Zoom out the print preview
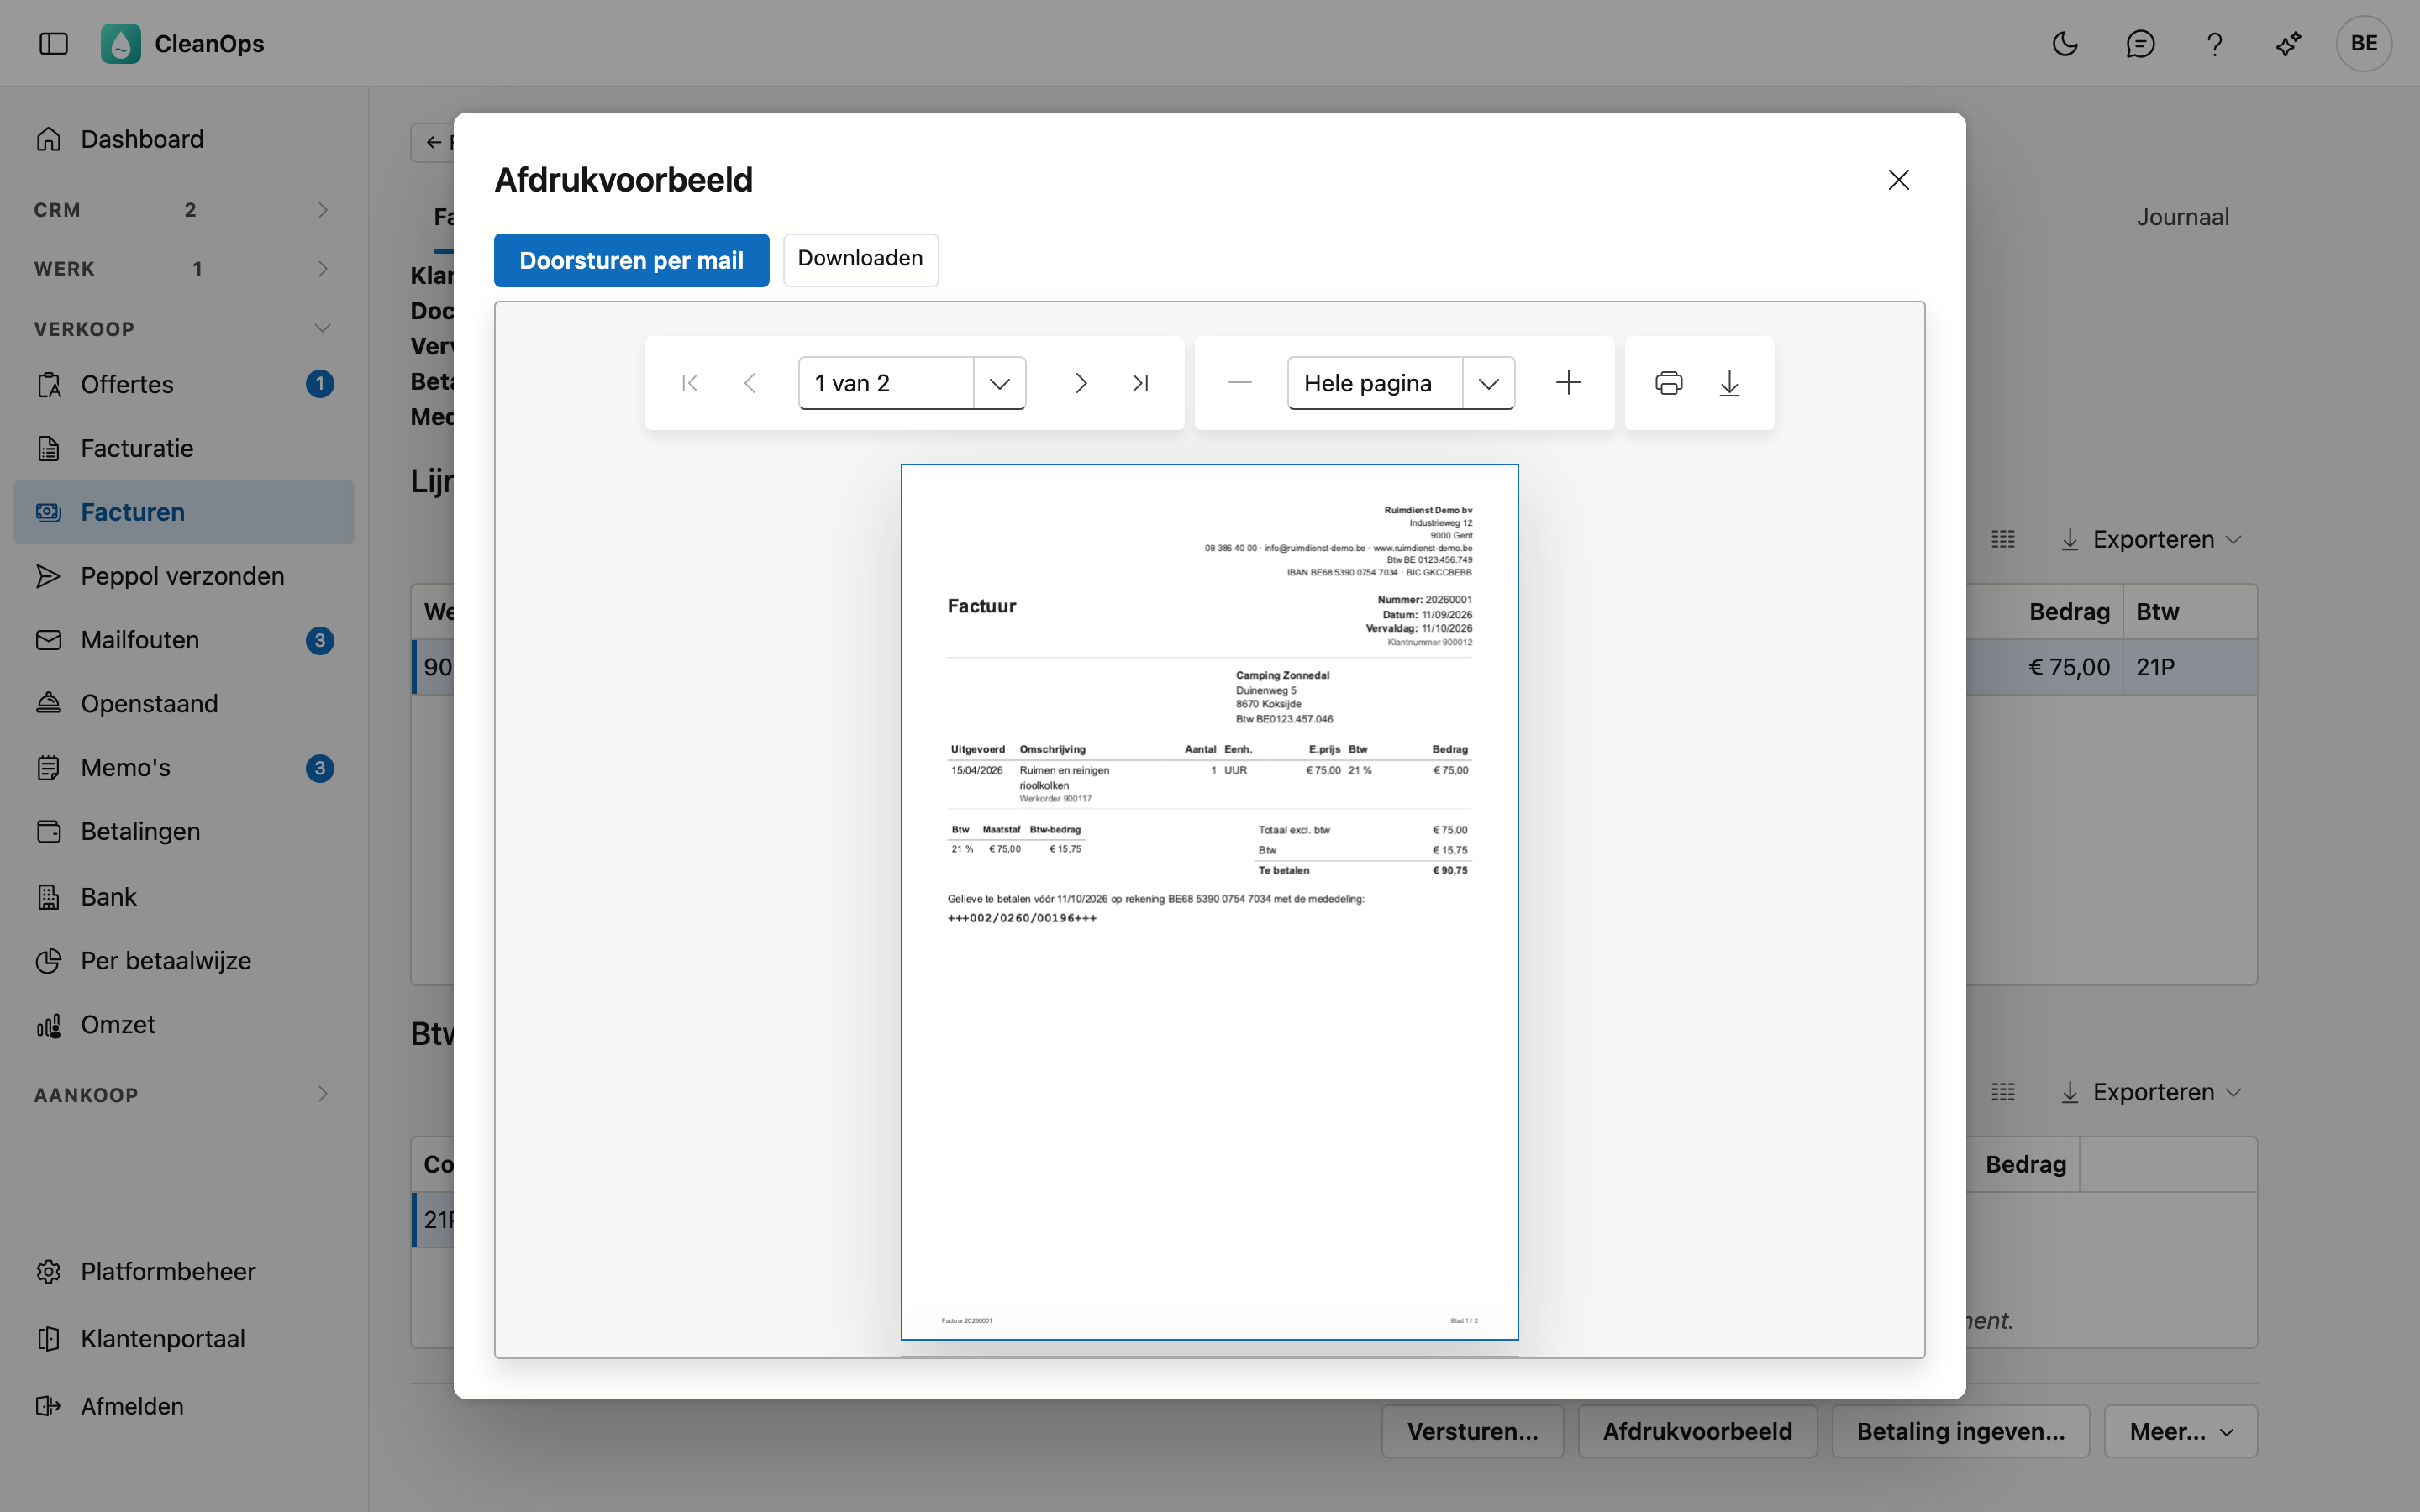2420x1512 pixels. [x=1240, y=383]
